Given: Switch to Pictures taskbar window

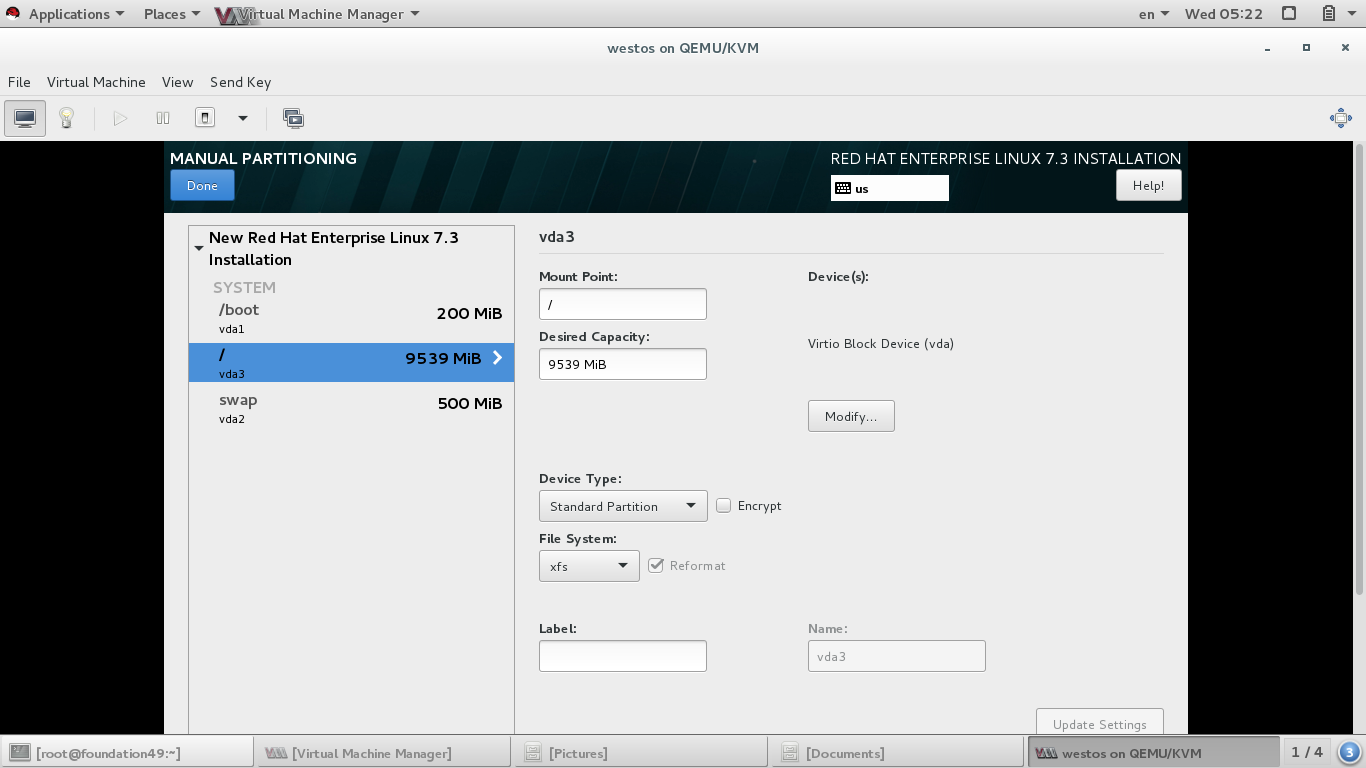Looking at the screenshot, I should 640,752.
